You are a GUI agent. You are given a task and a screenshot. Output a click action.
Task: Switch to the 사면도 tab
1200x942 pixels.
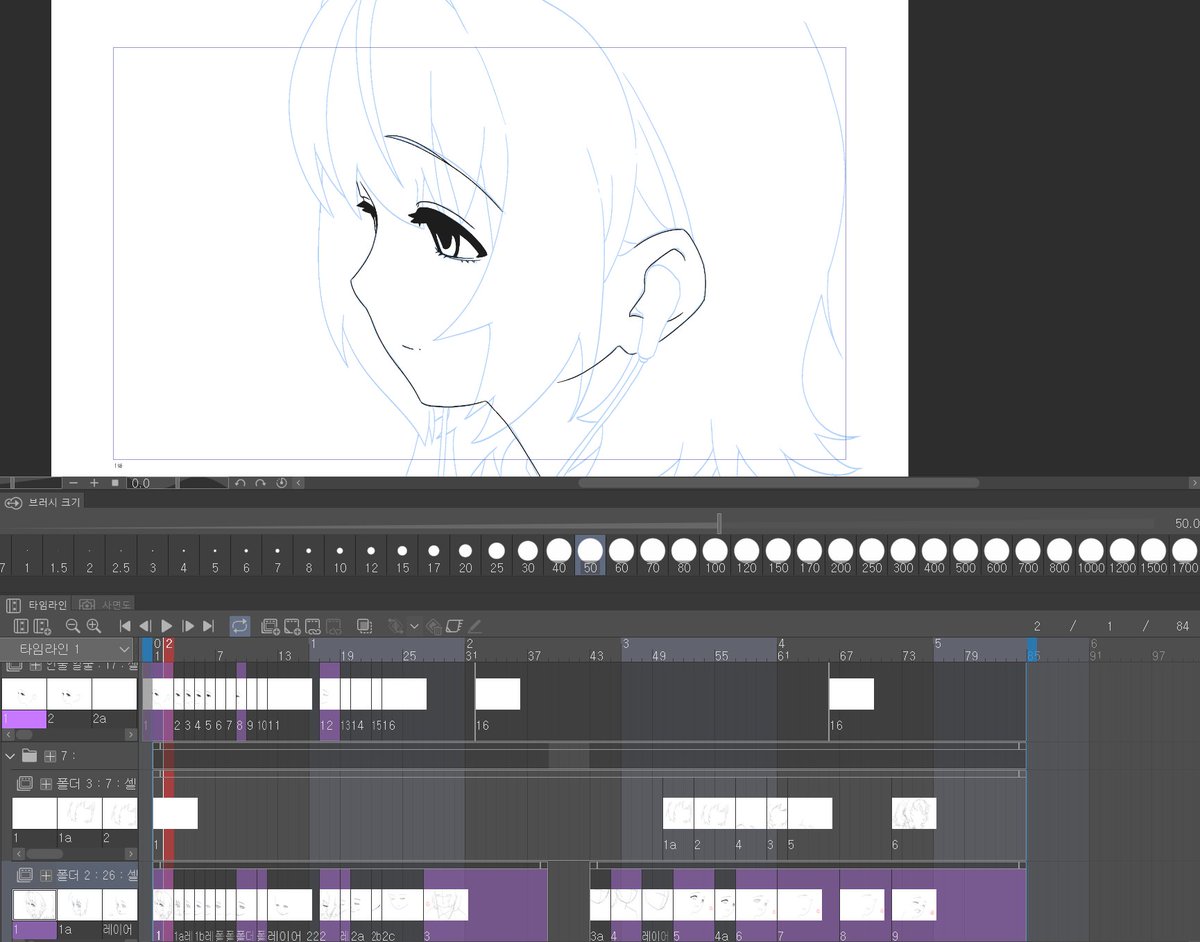pos(103,605)
